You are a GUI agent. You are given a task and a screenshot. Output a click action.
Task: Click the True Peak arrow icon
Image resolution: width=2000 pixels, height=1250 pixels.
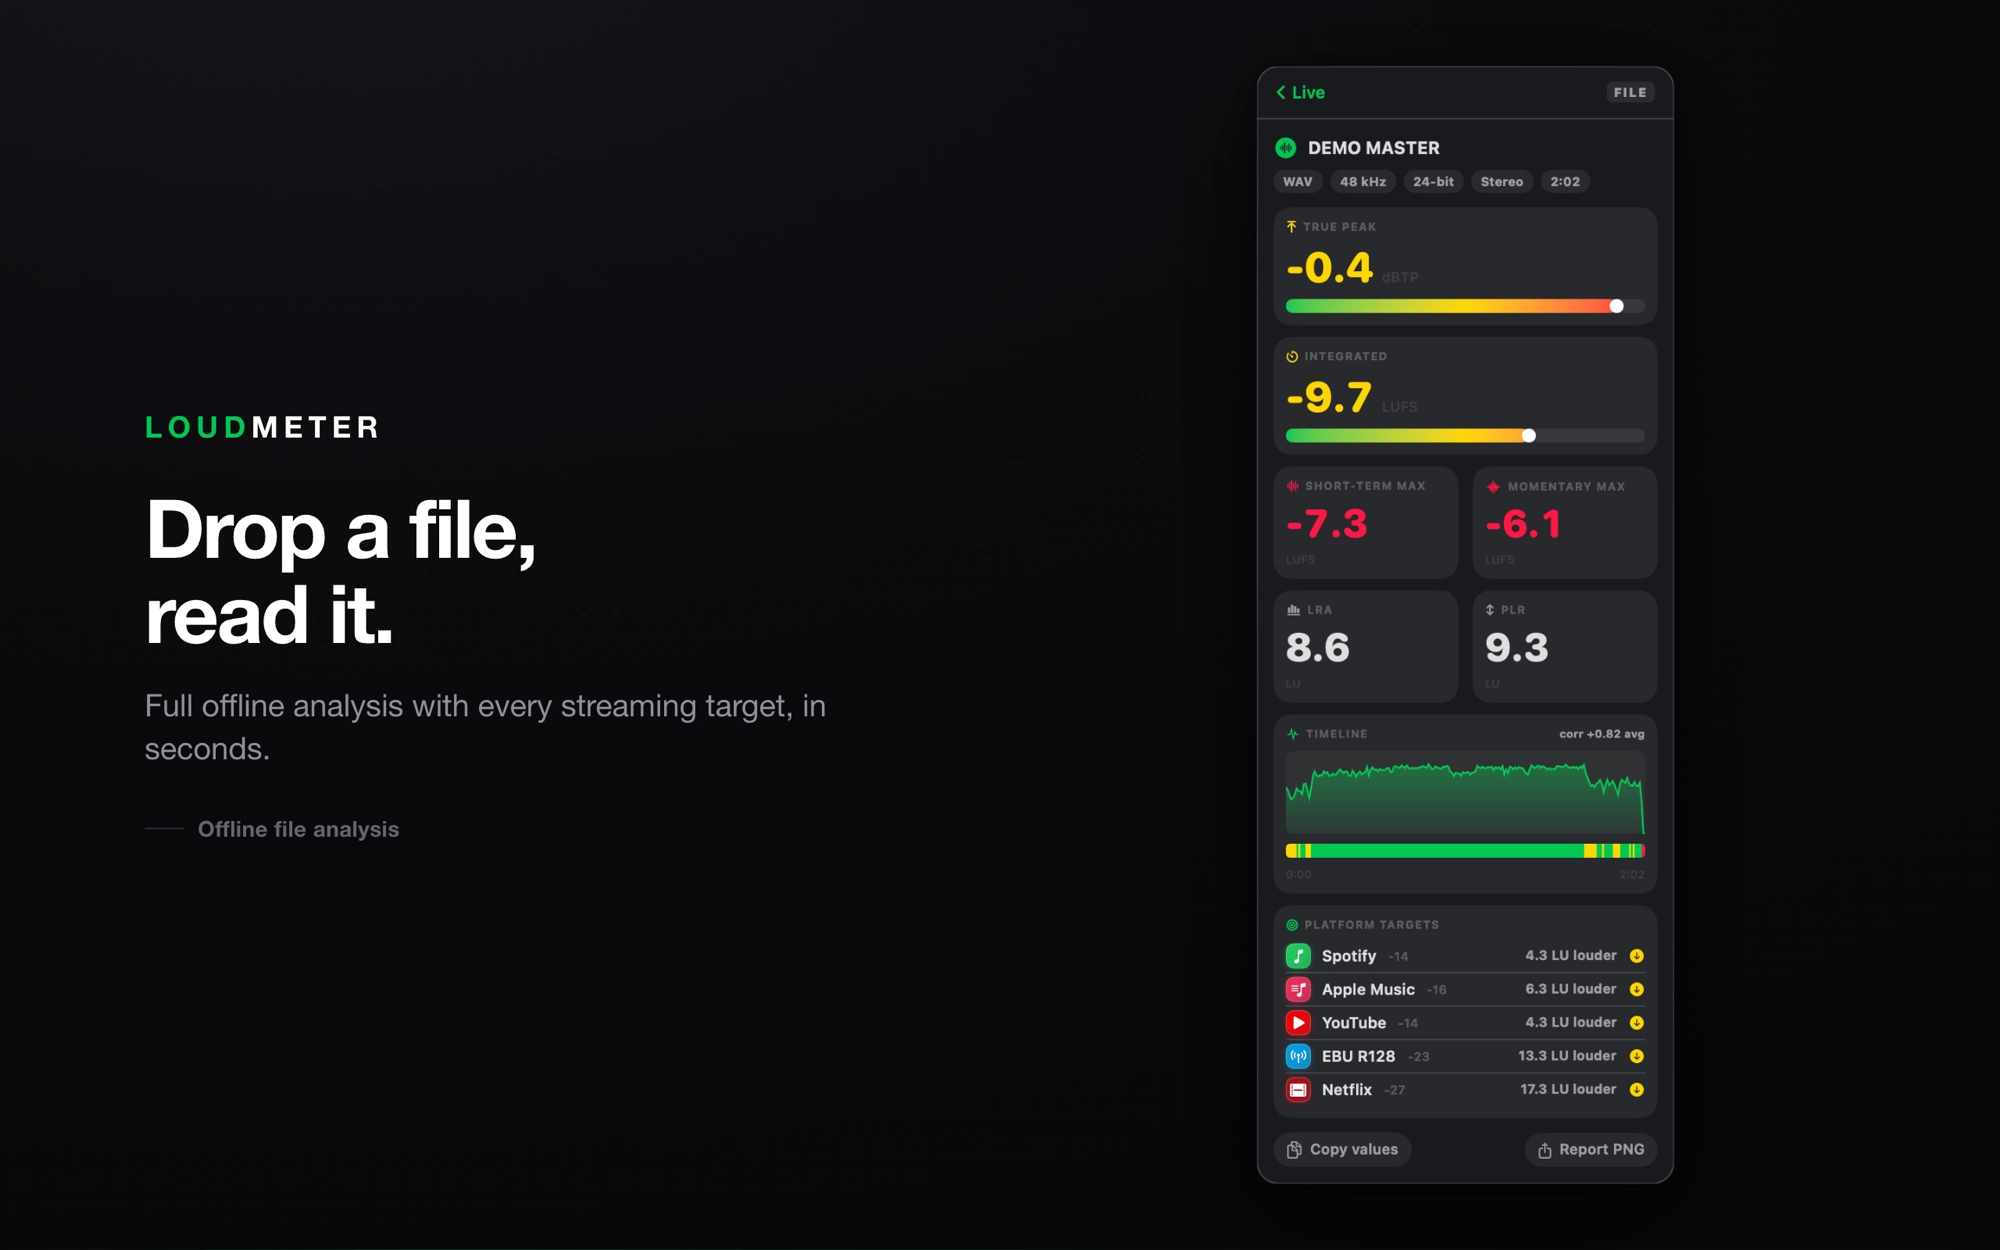1291,227
